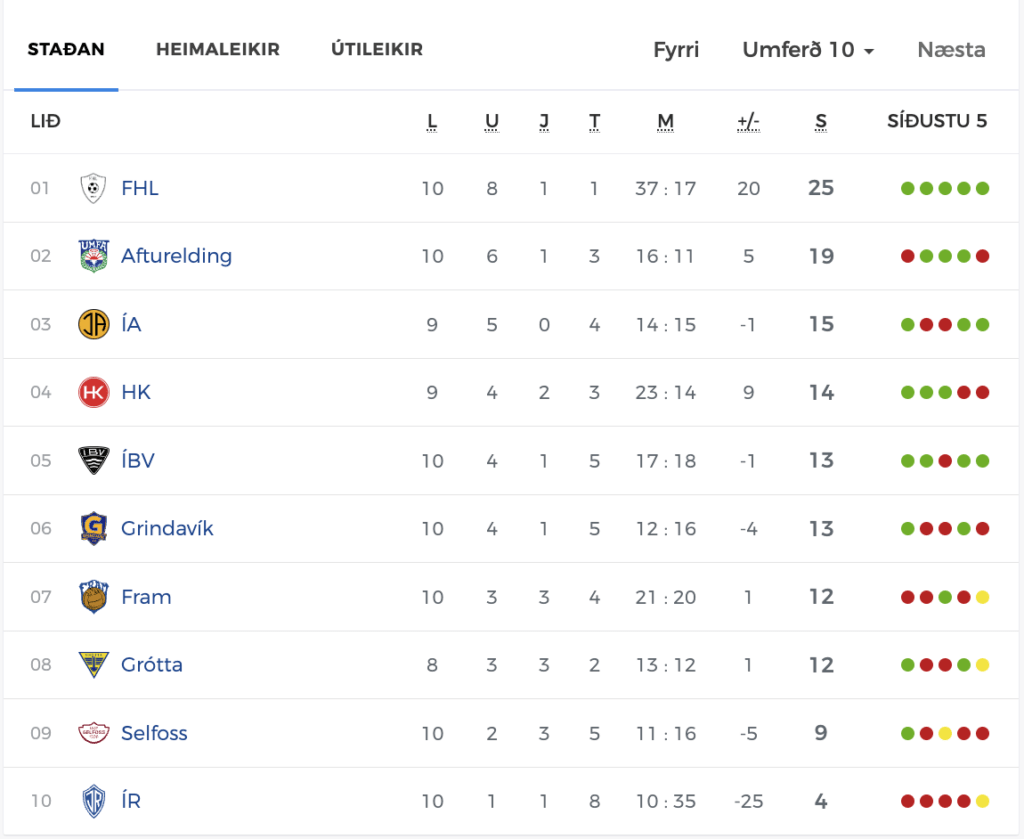Switch to the Útileikir tab

point(376,49)
